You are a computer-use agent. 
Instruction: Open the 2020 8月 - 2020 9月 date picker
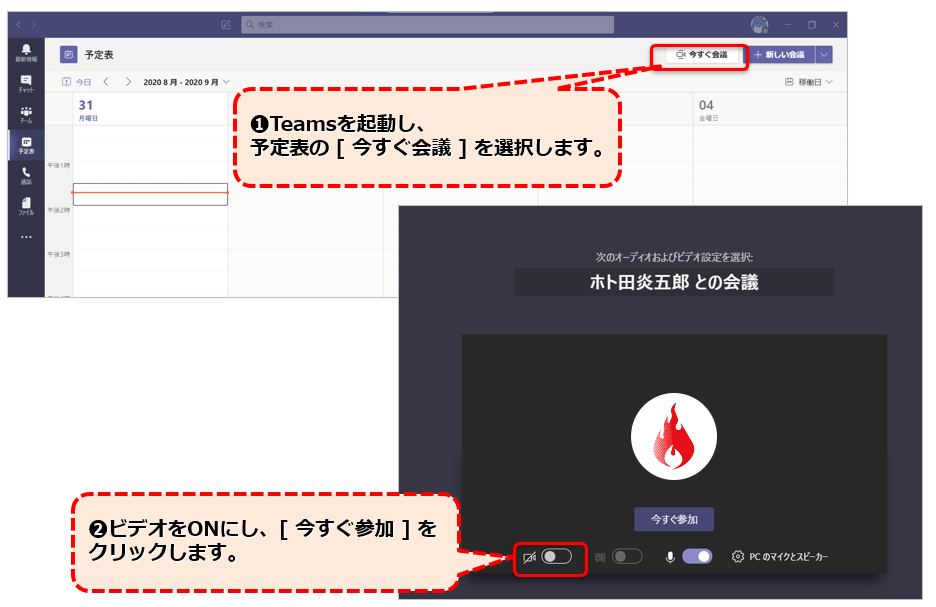(186, 82)
